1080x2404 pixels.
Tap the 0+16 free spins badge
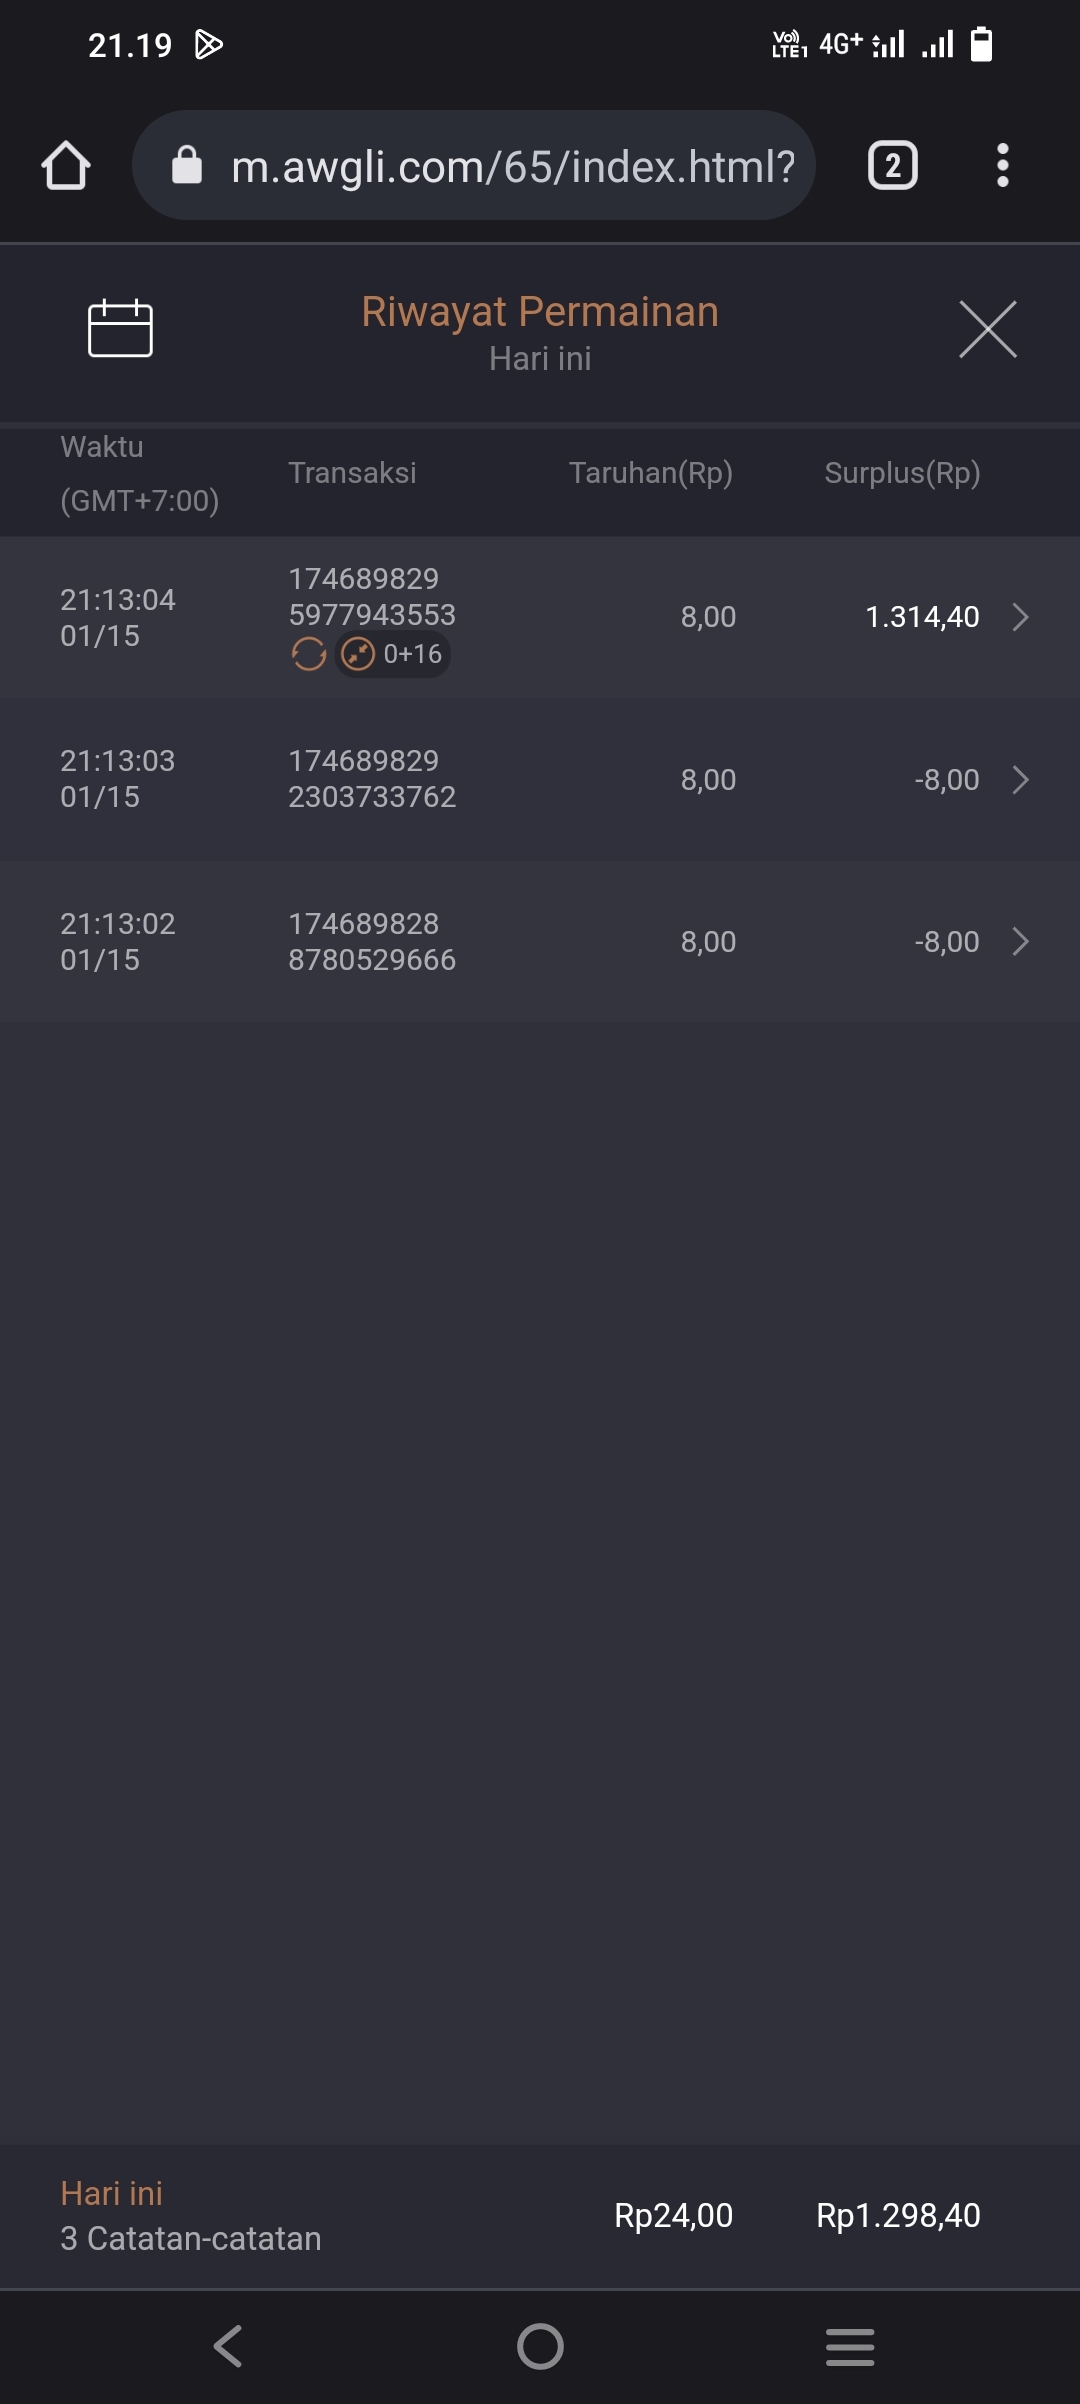(393, 654)
